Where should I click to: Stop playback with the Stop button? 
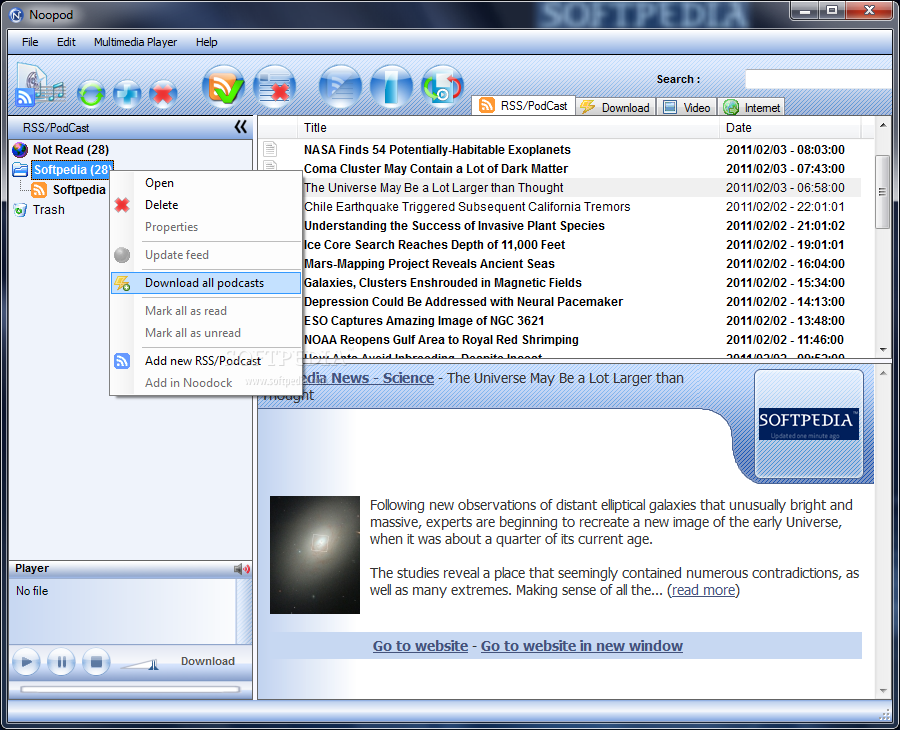(x=96, y=662)
